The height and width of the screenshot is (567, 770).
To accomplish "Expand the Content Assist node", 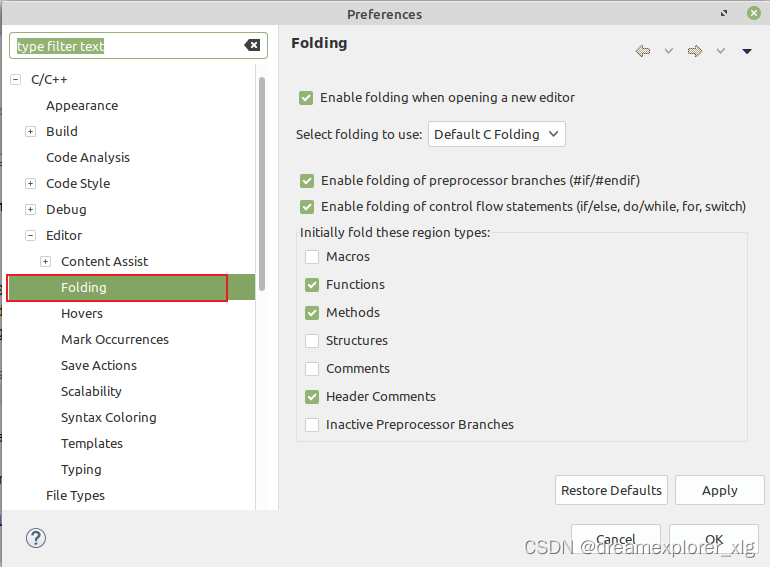I will coord(45,261).
